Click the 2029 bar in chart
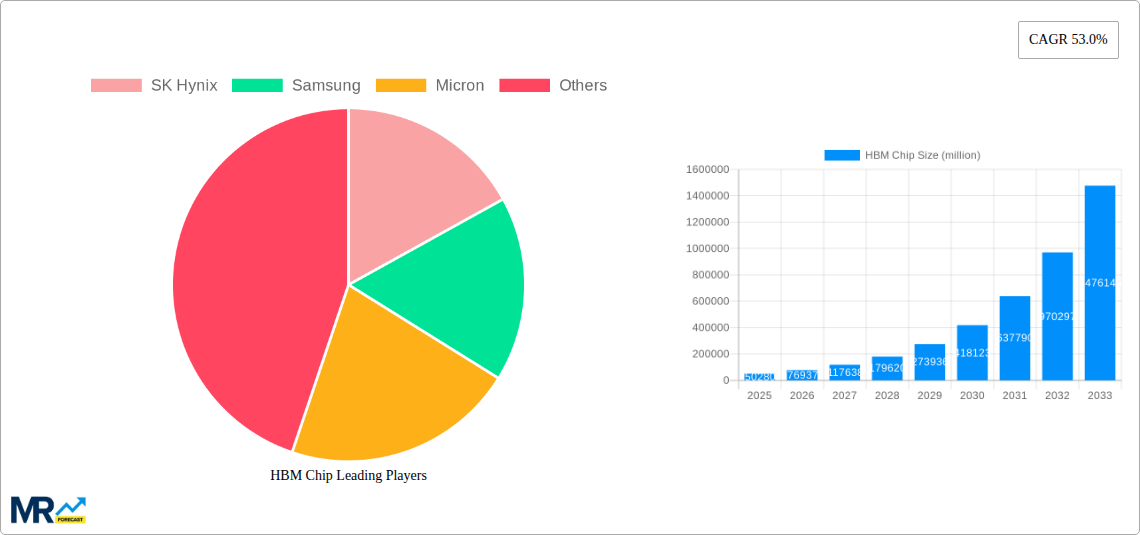1140x535 pixels. click(929, 362)
